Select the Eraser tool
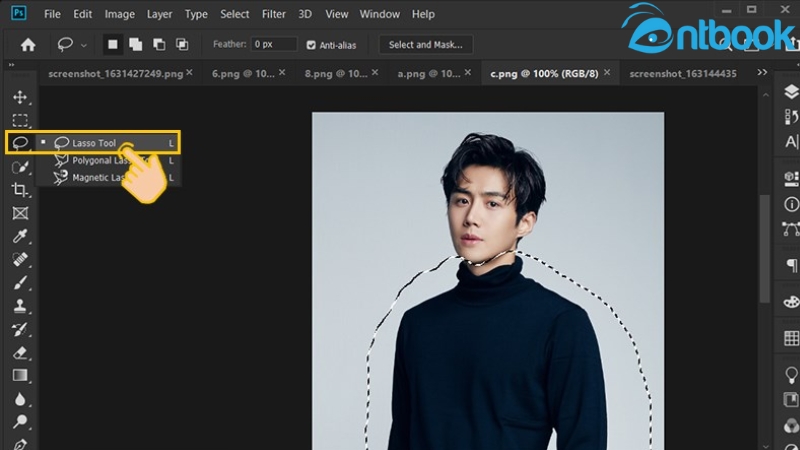 tap(20, 352)
